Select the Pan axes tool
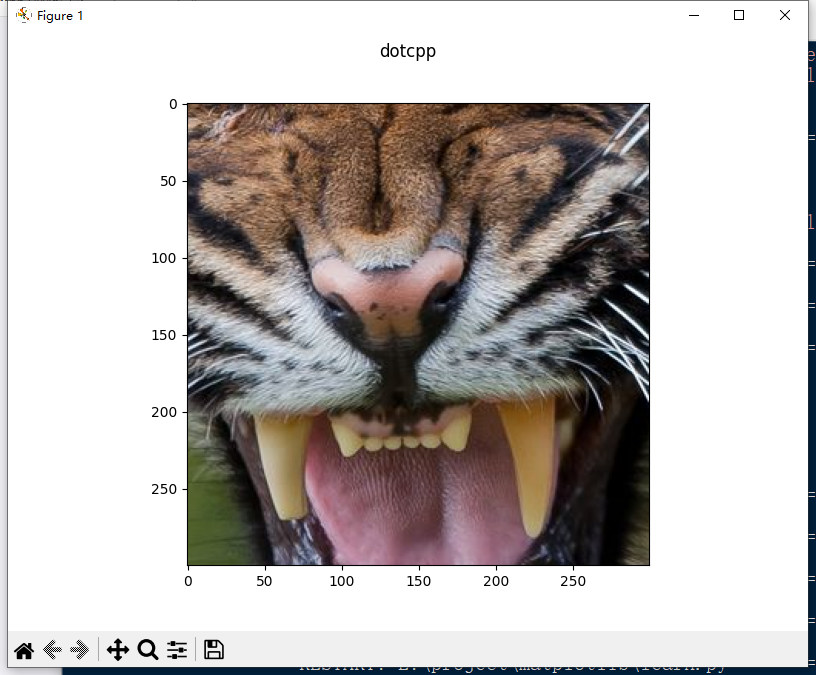 (x=118, y=650)
